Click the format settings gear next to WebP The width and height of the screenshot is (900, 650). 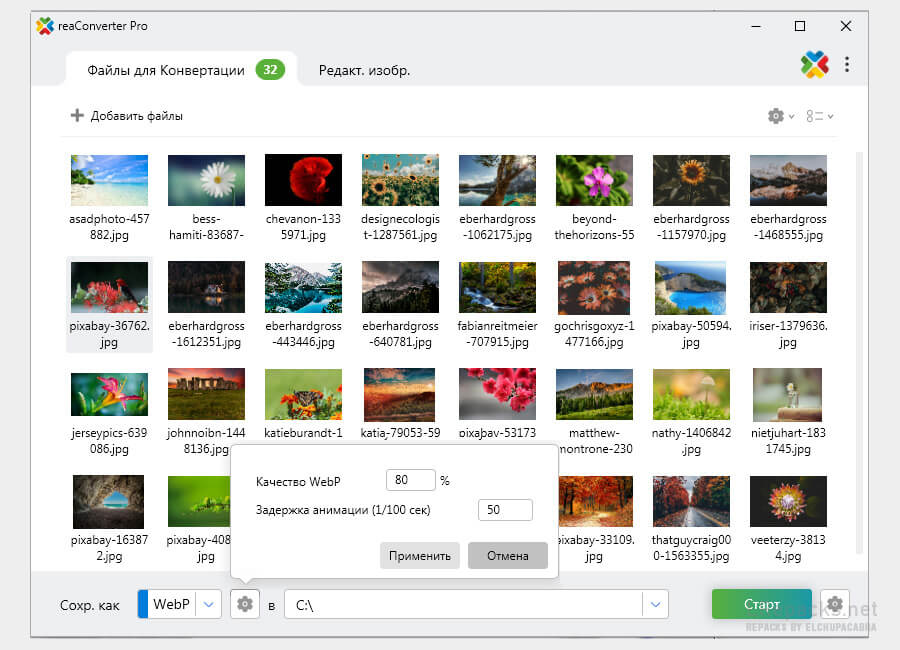245,604
